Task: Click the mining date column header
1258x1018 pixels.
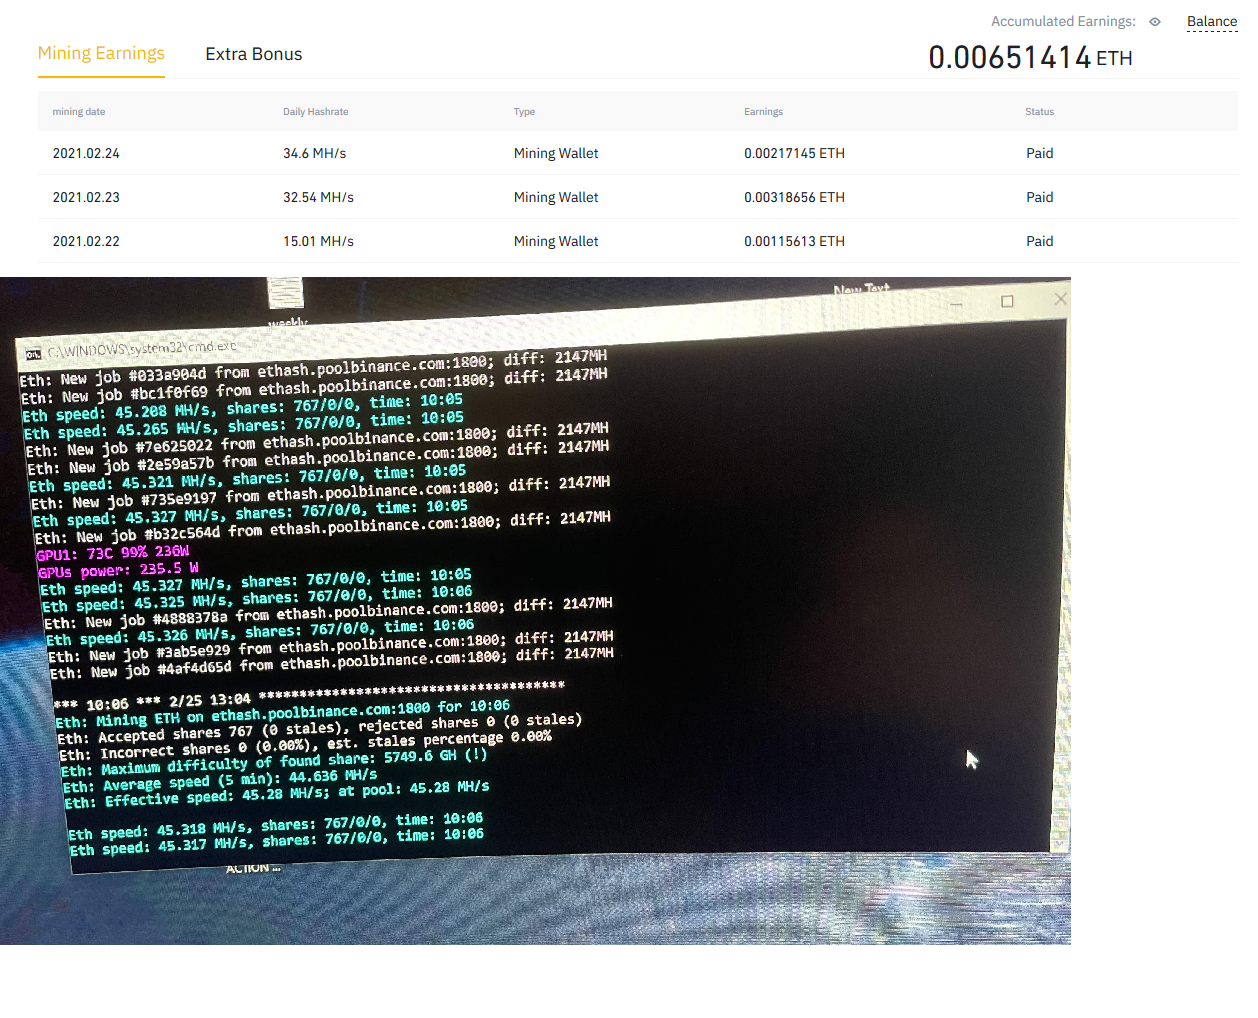Action: click(79, 112)
